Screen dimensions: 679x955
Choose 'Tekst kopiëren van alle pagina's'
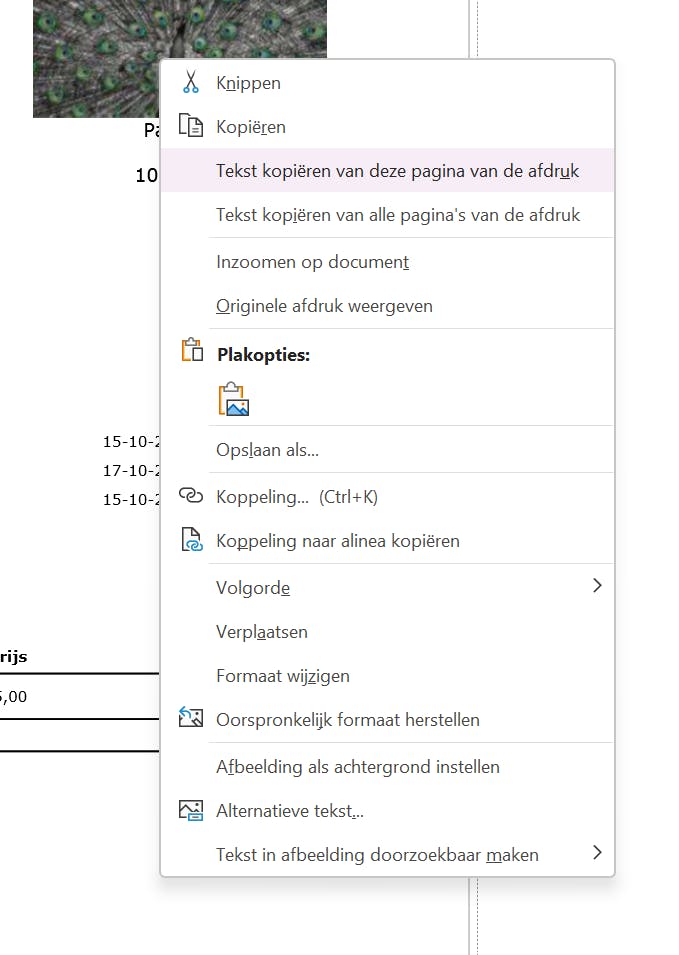[x=397, y=215]
